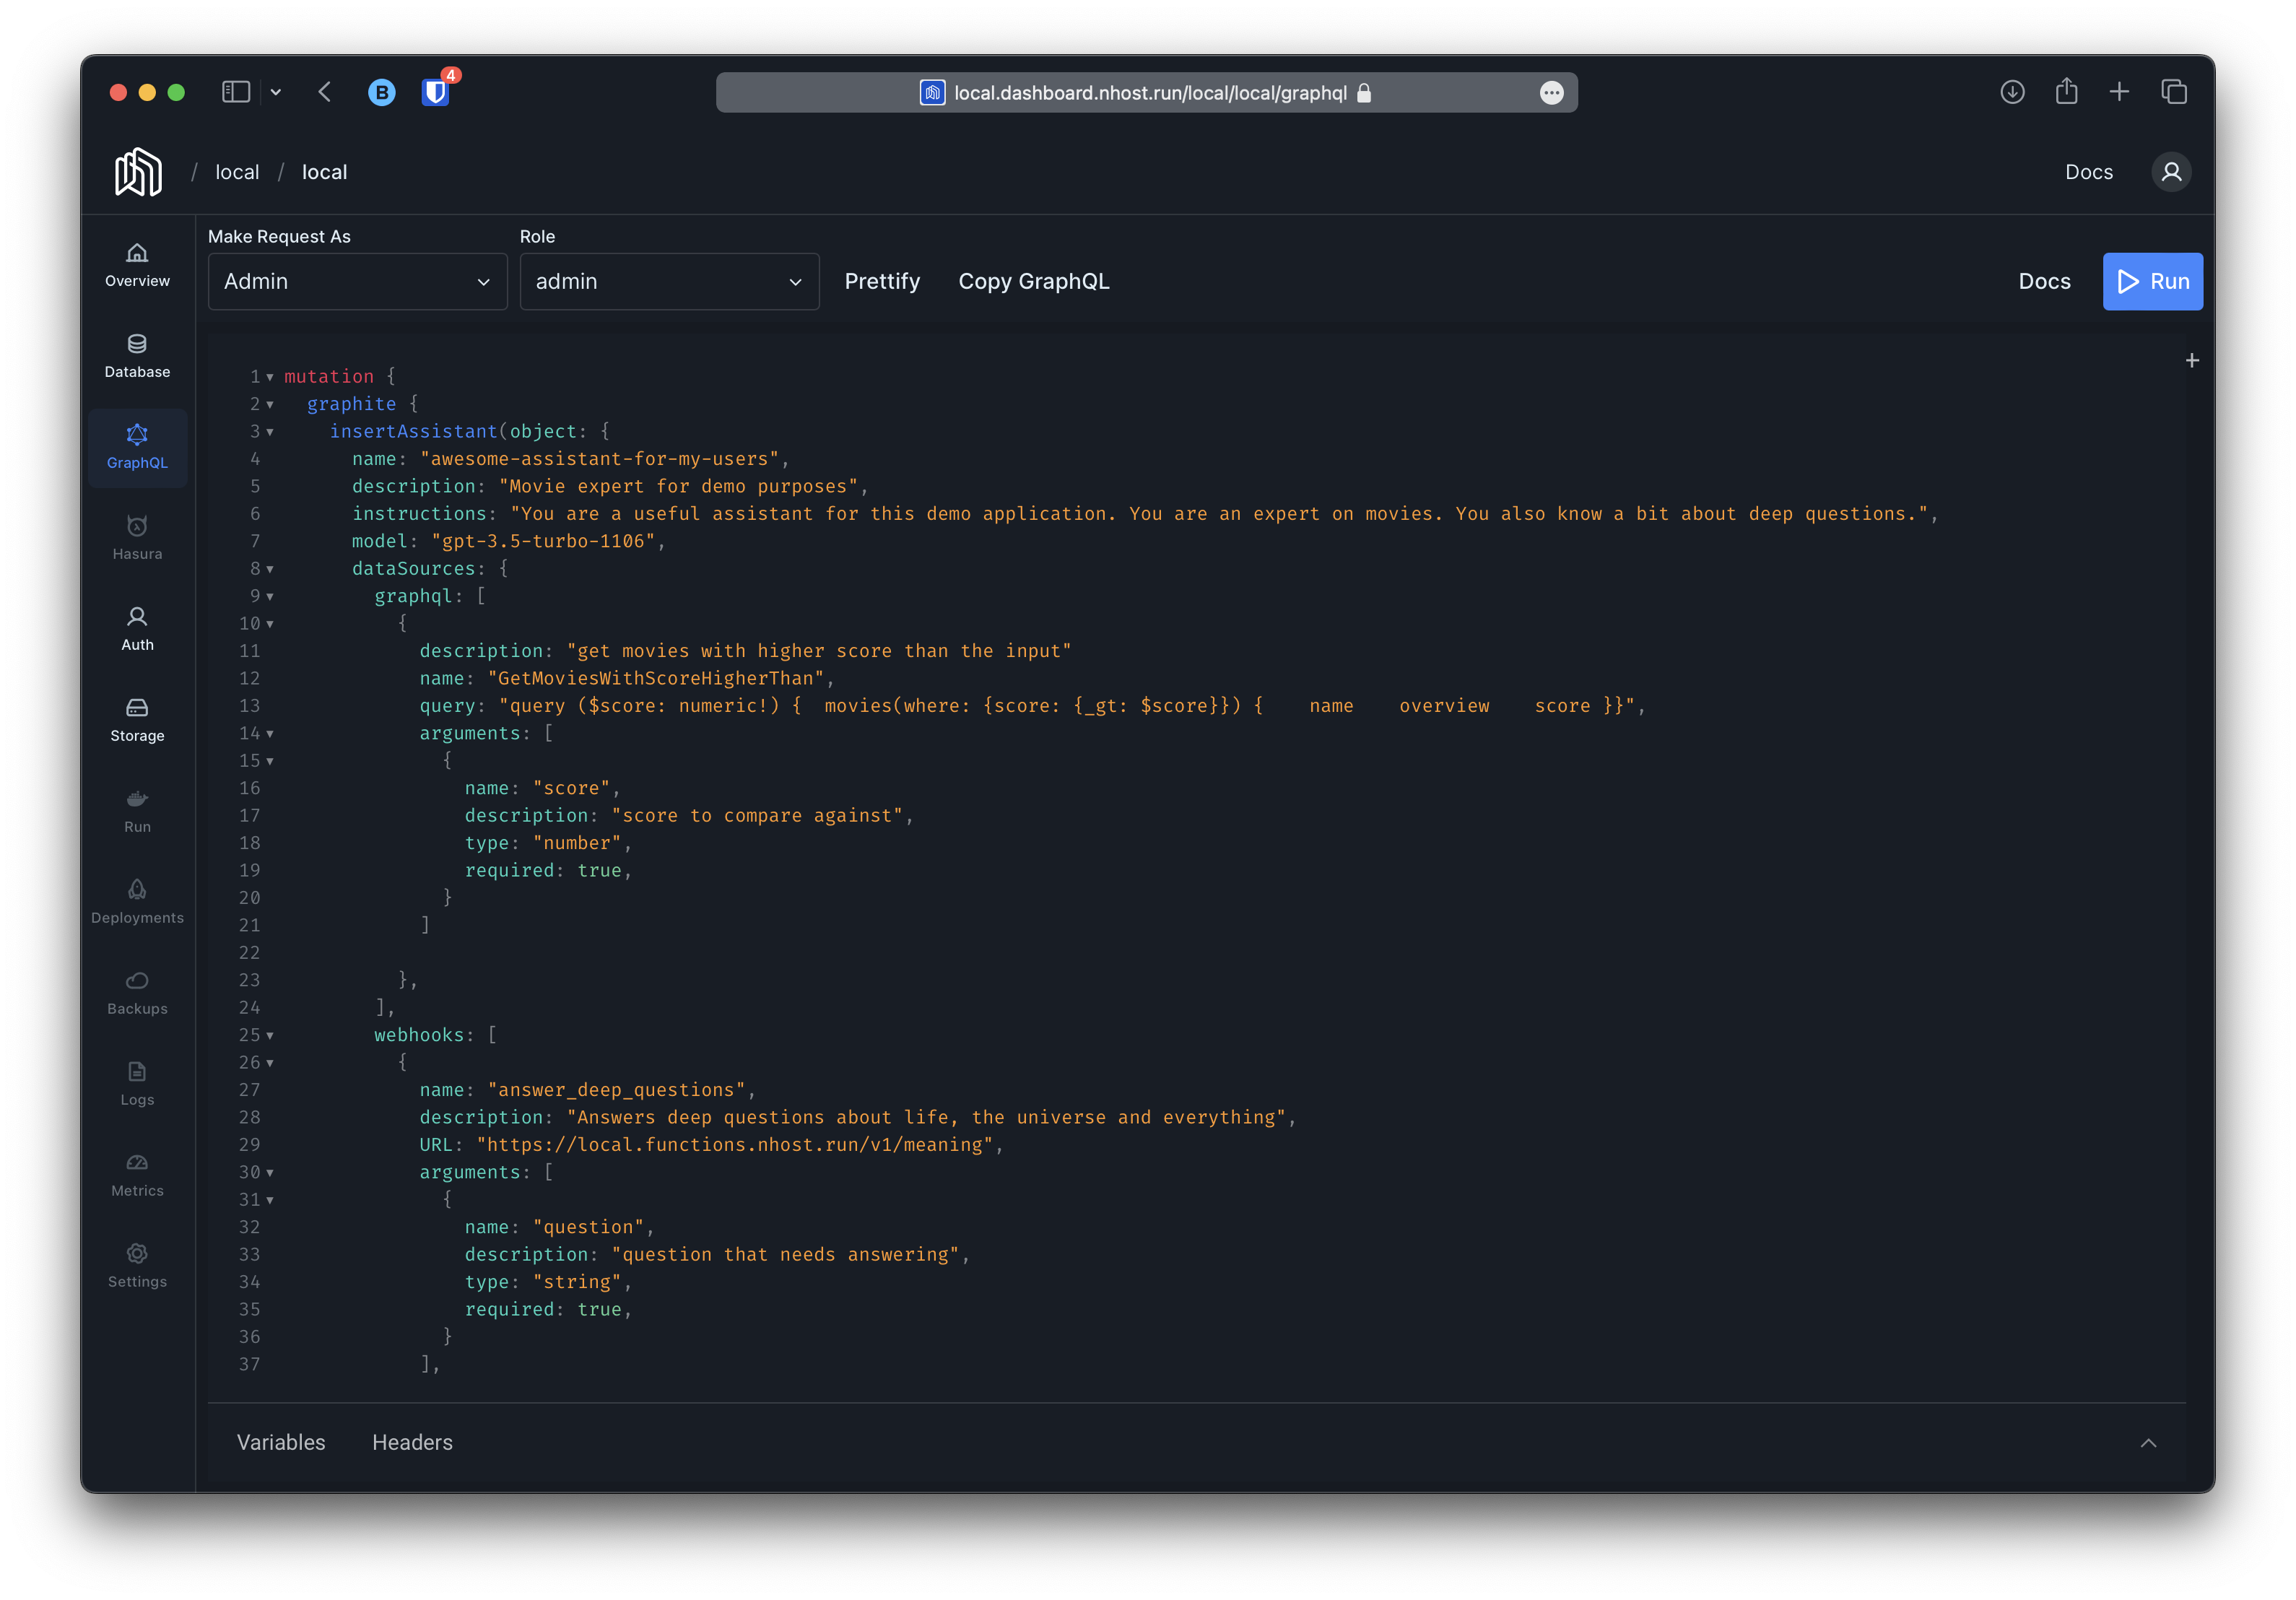Run the GraphQL mutation
Viewport: 2296px width, 1600px height.
click(x=2152, y=282)
